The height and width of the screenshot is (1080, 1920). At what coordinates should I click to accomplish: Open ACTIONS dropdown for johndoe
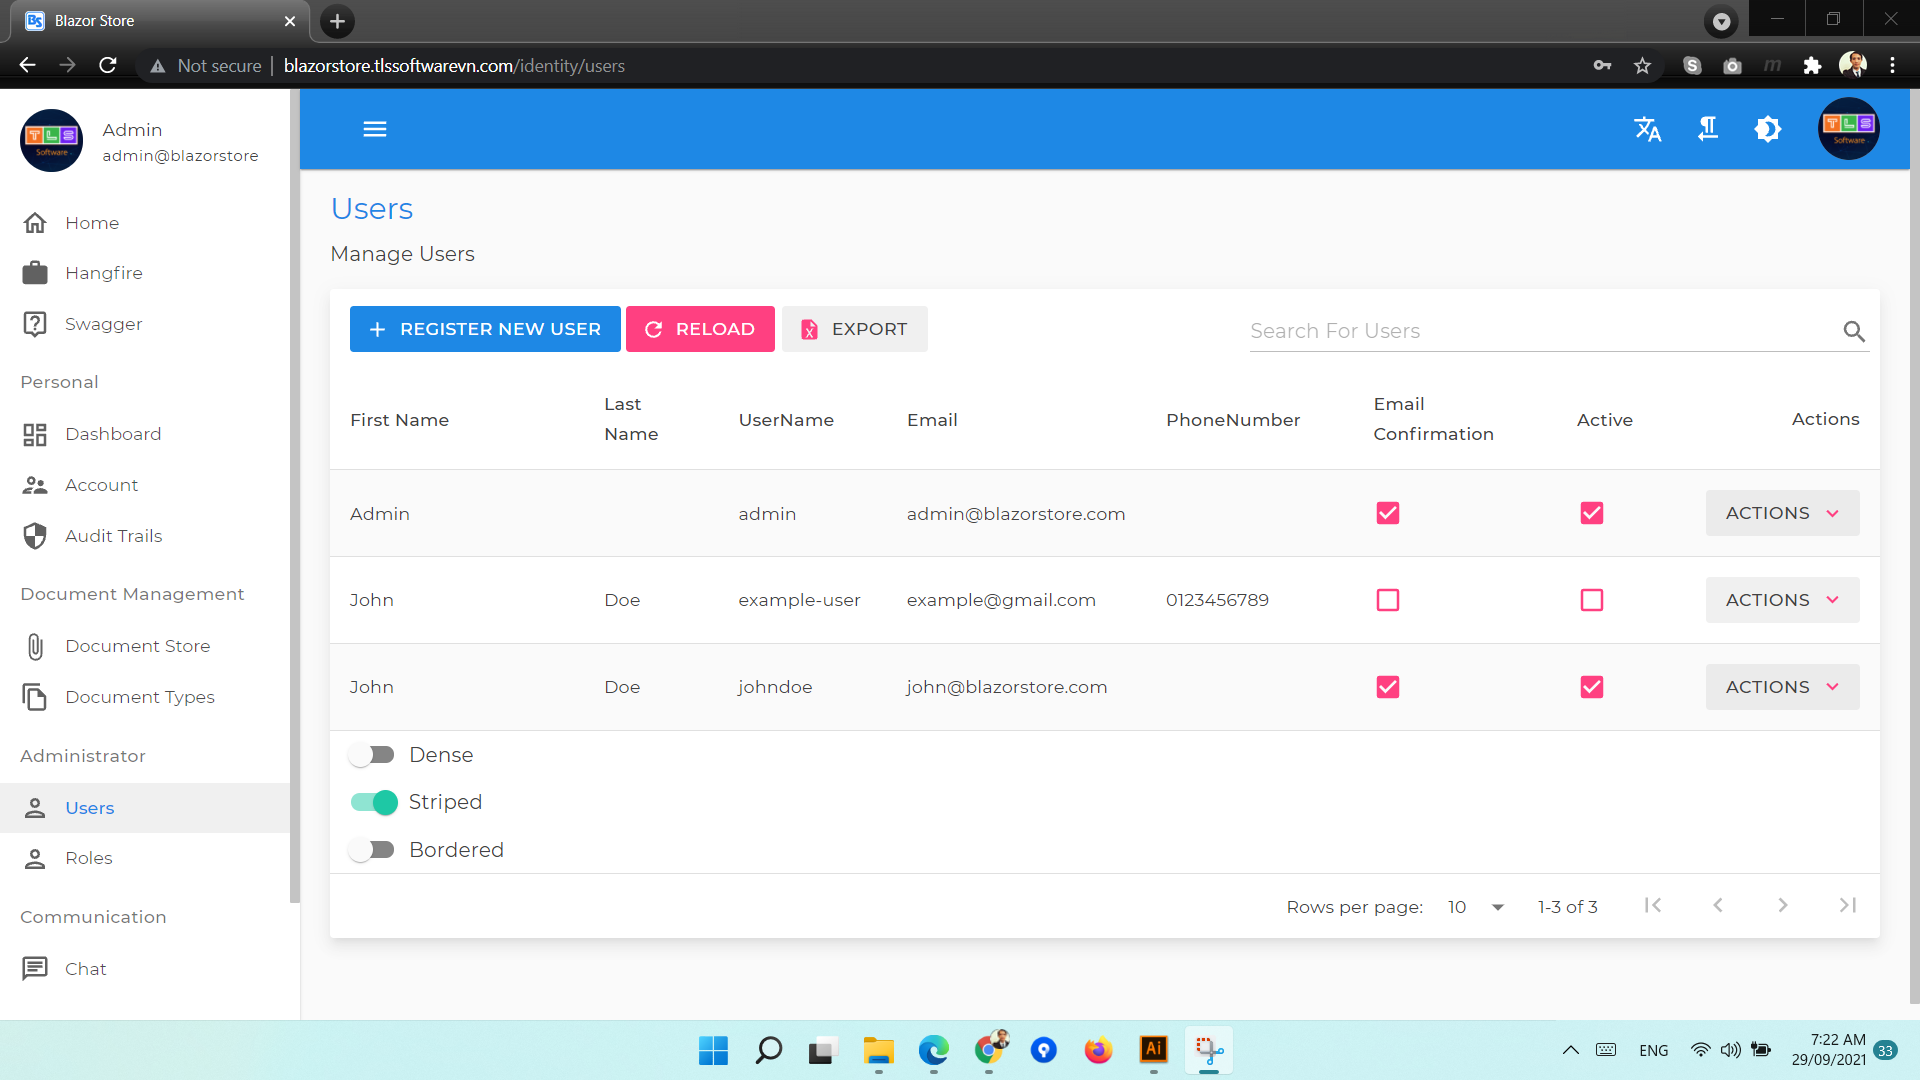[x=1782, y=687]
